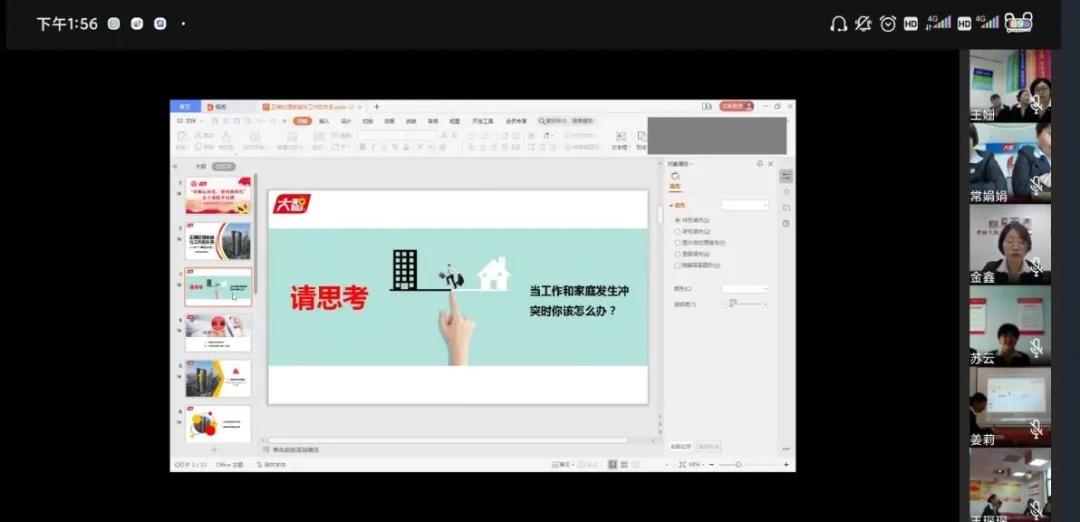1080x522 pixels.
Task: Select the gradient fill radio button
Action: click(x=678, y=231)
